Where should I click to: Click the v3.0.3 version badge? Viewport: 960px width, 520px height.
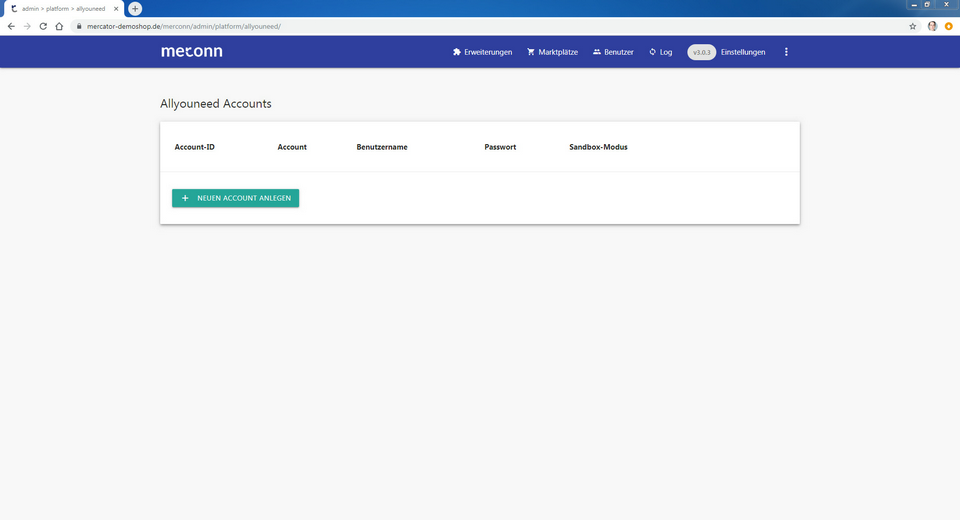point(702,52)
